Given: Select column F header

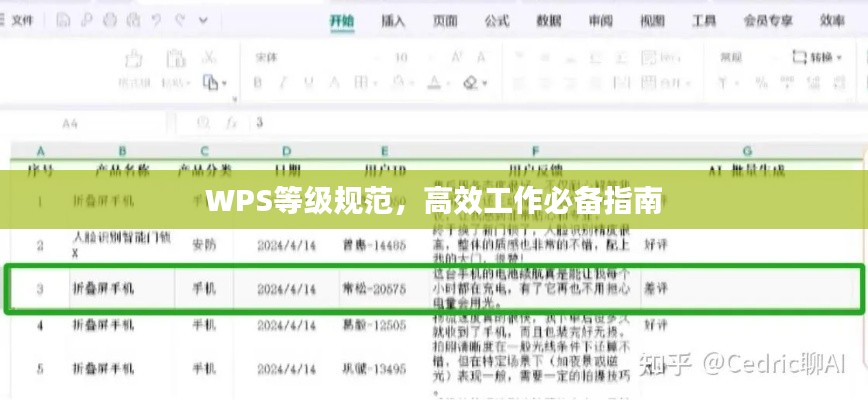Looking at the screenshot, I should [x=535, y=151].
